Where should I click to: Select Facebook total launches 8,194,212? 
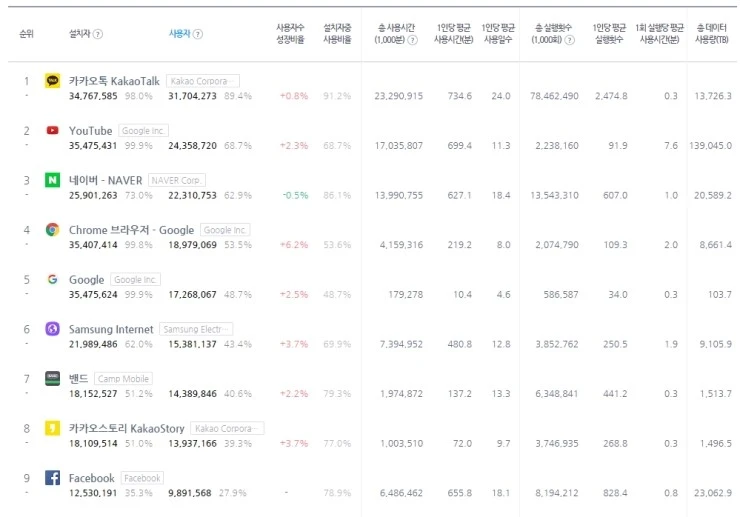pos(557,493)
